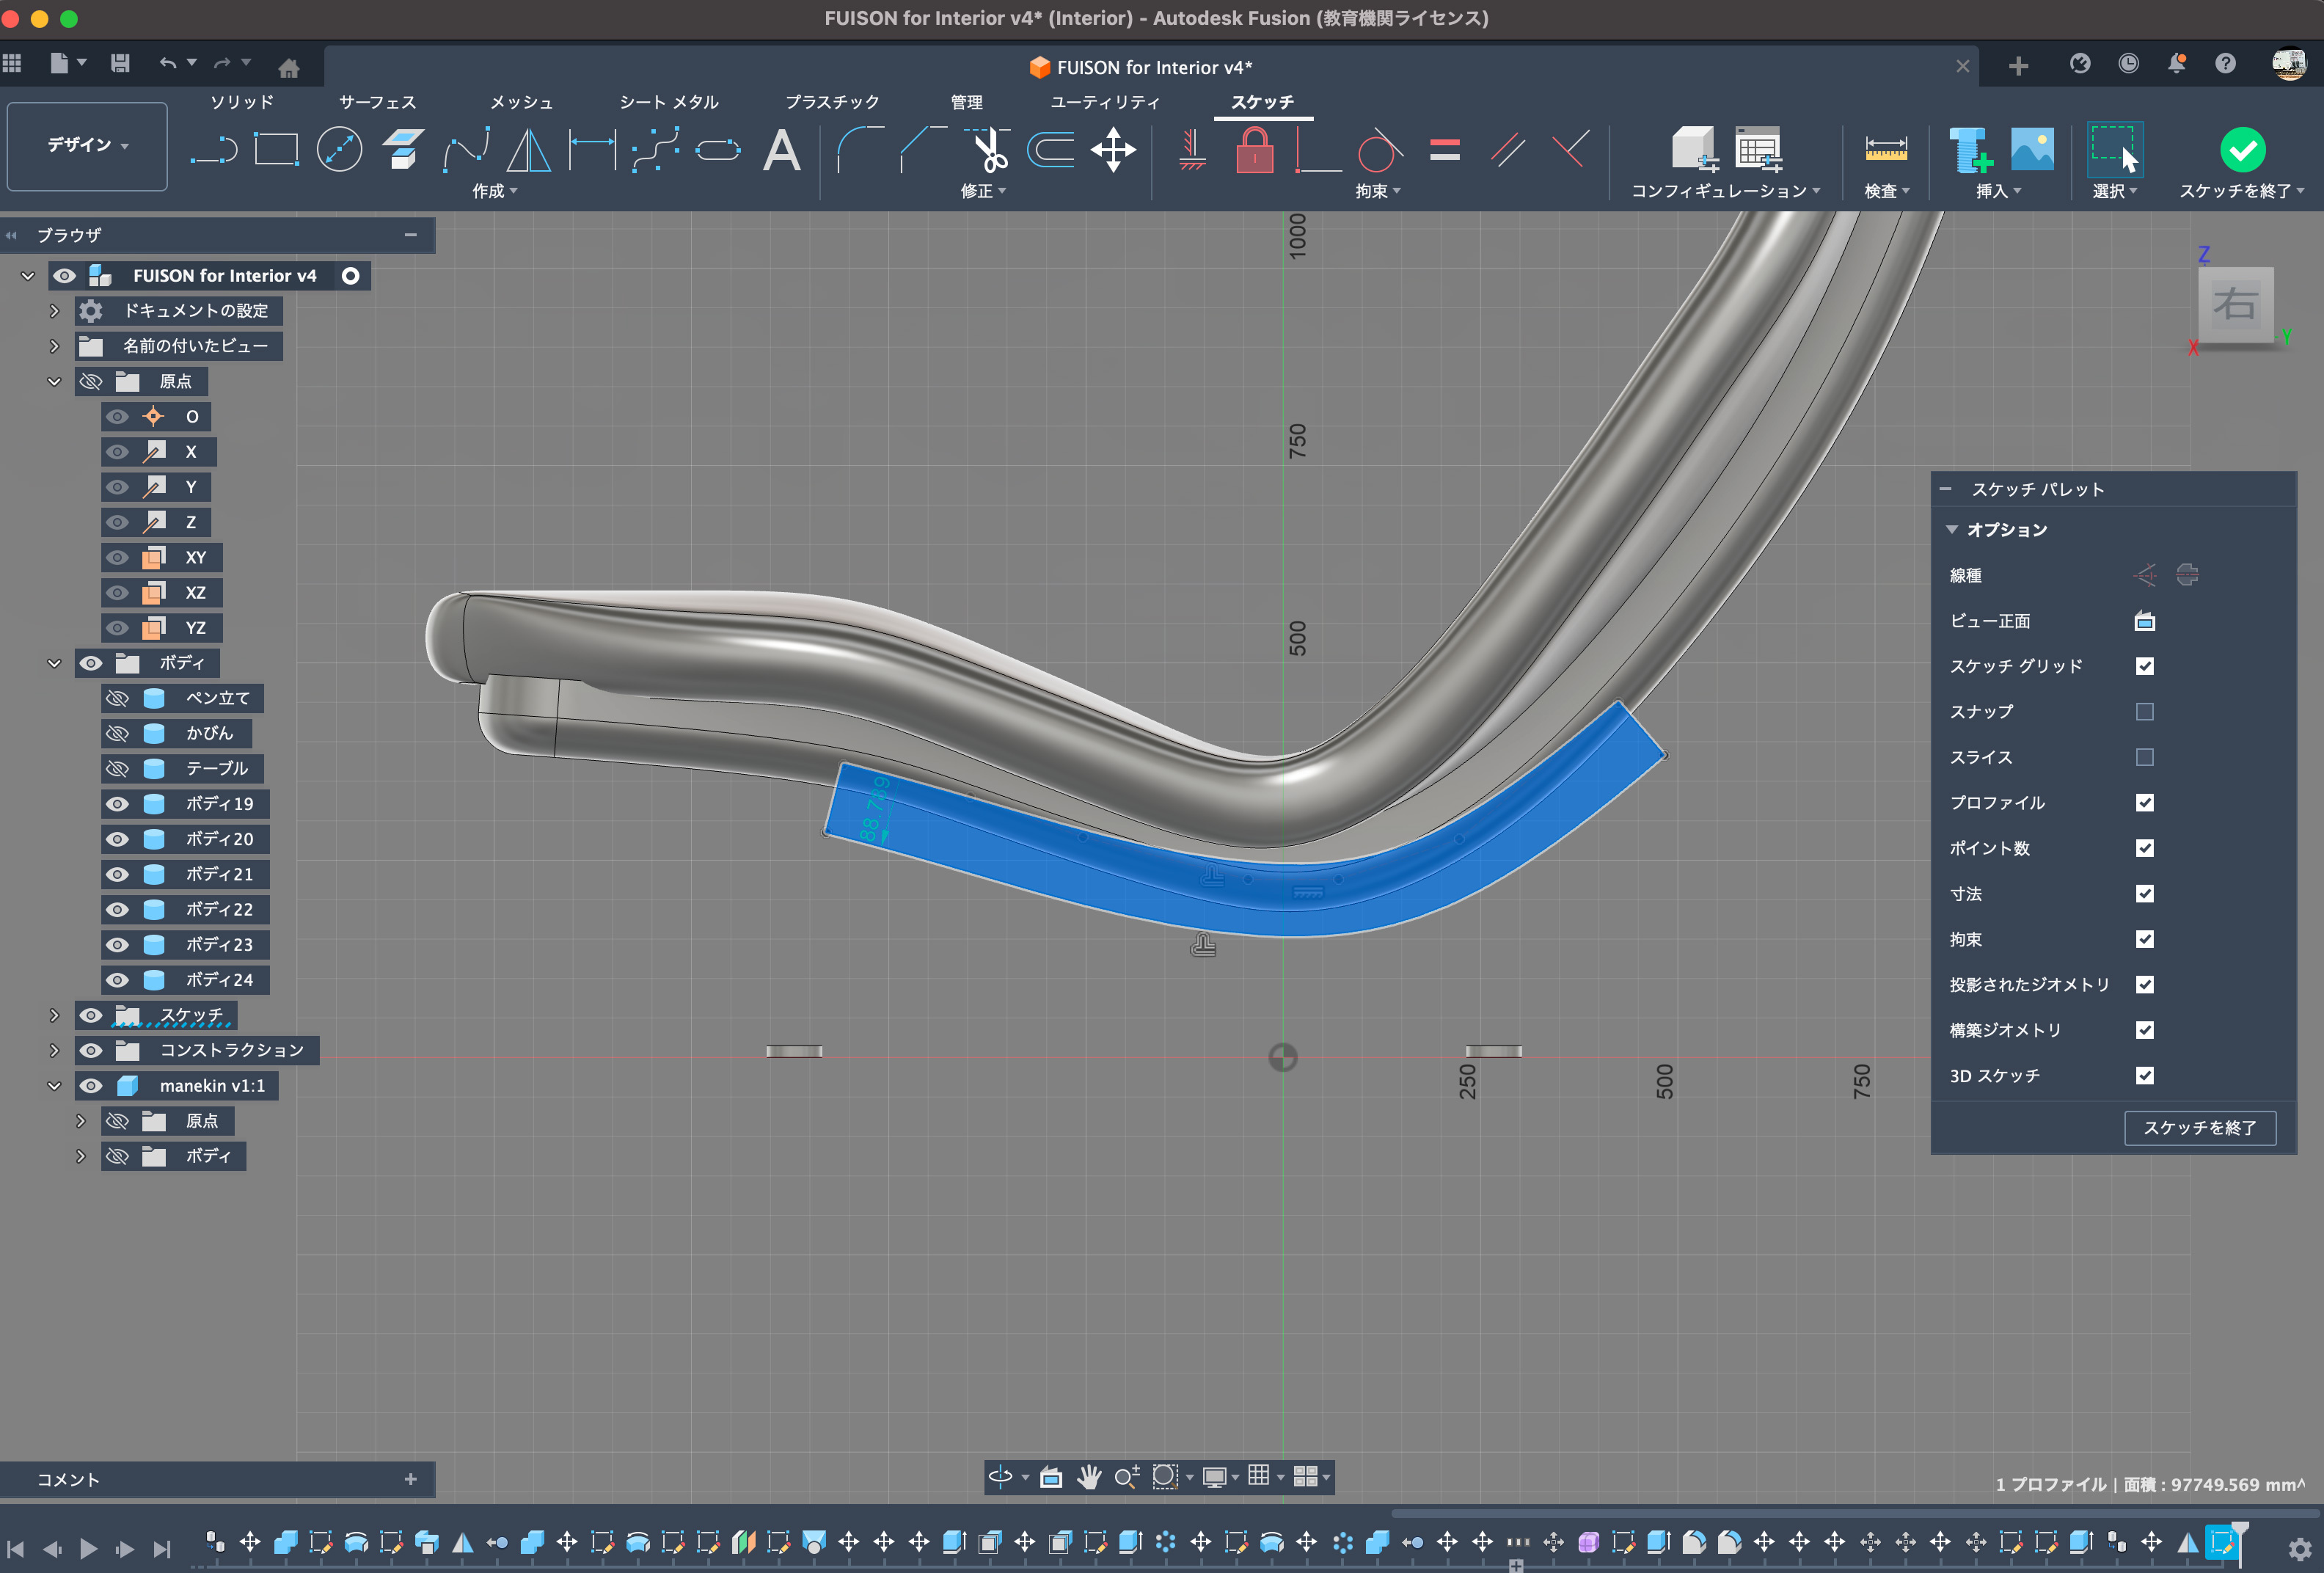This screenshot has height=1573, width=2324.
Task: Select the Move/Copy arrows tool
Action: click(x=1113, y=151)
